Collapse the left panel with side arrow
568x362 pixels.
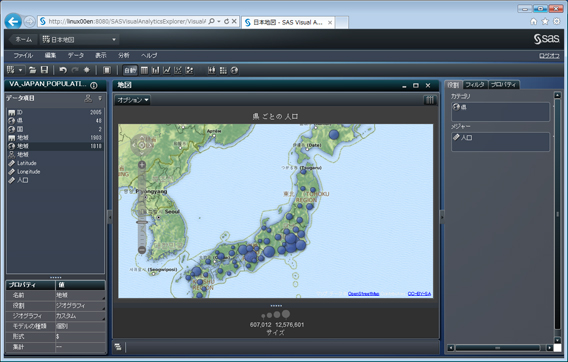tap(110, 217)
